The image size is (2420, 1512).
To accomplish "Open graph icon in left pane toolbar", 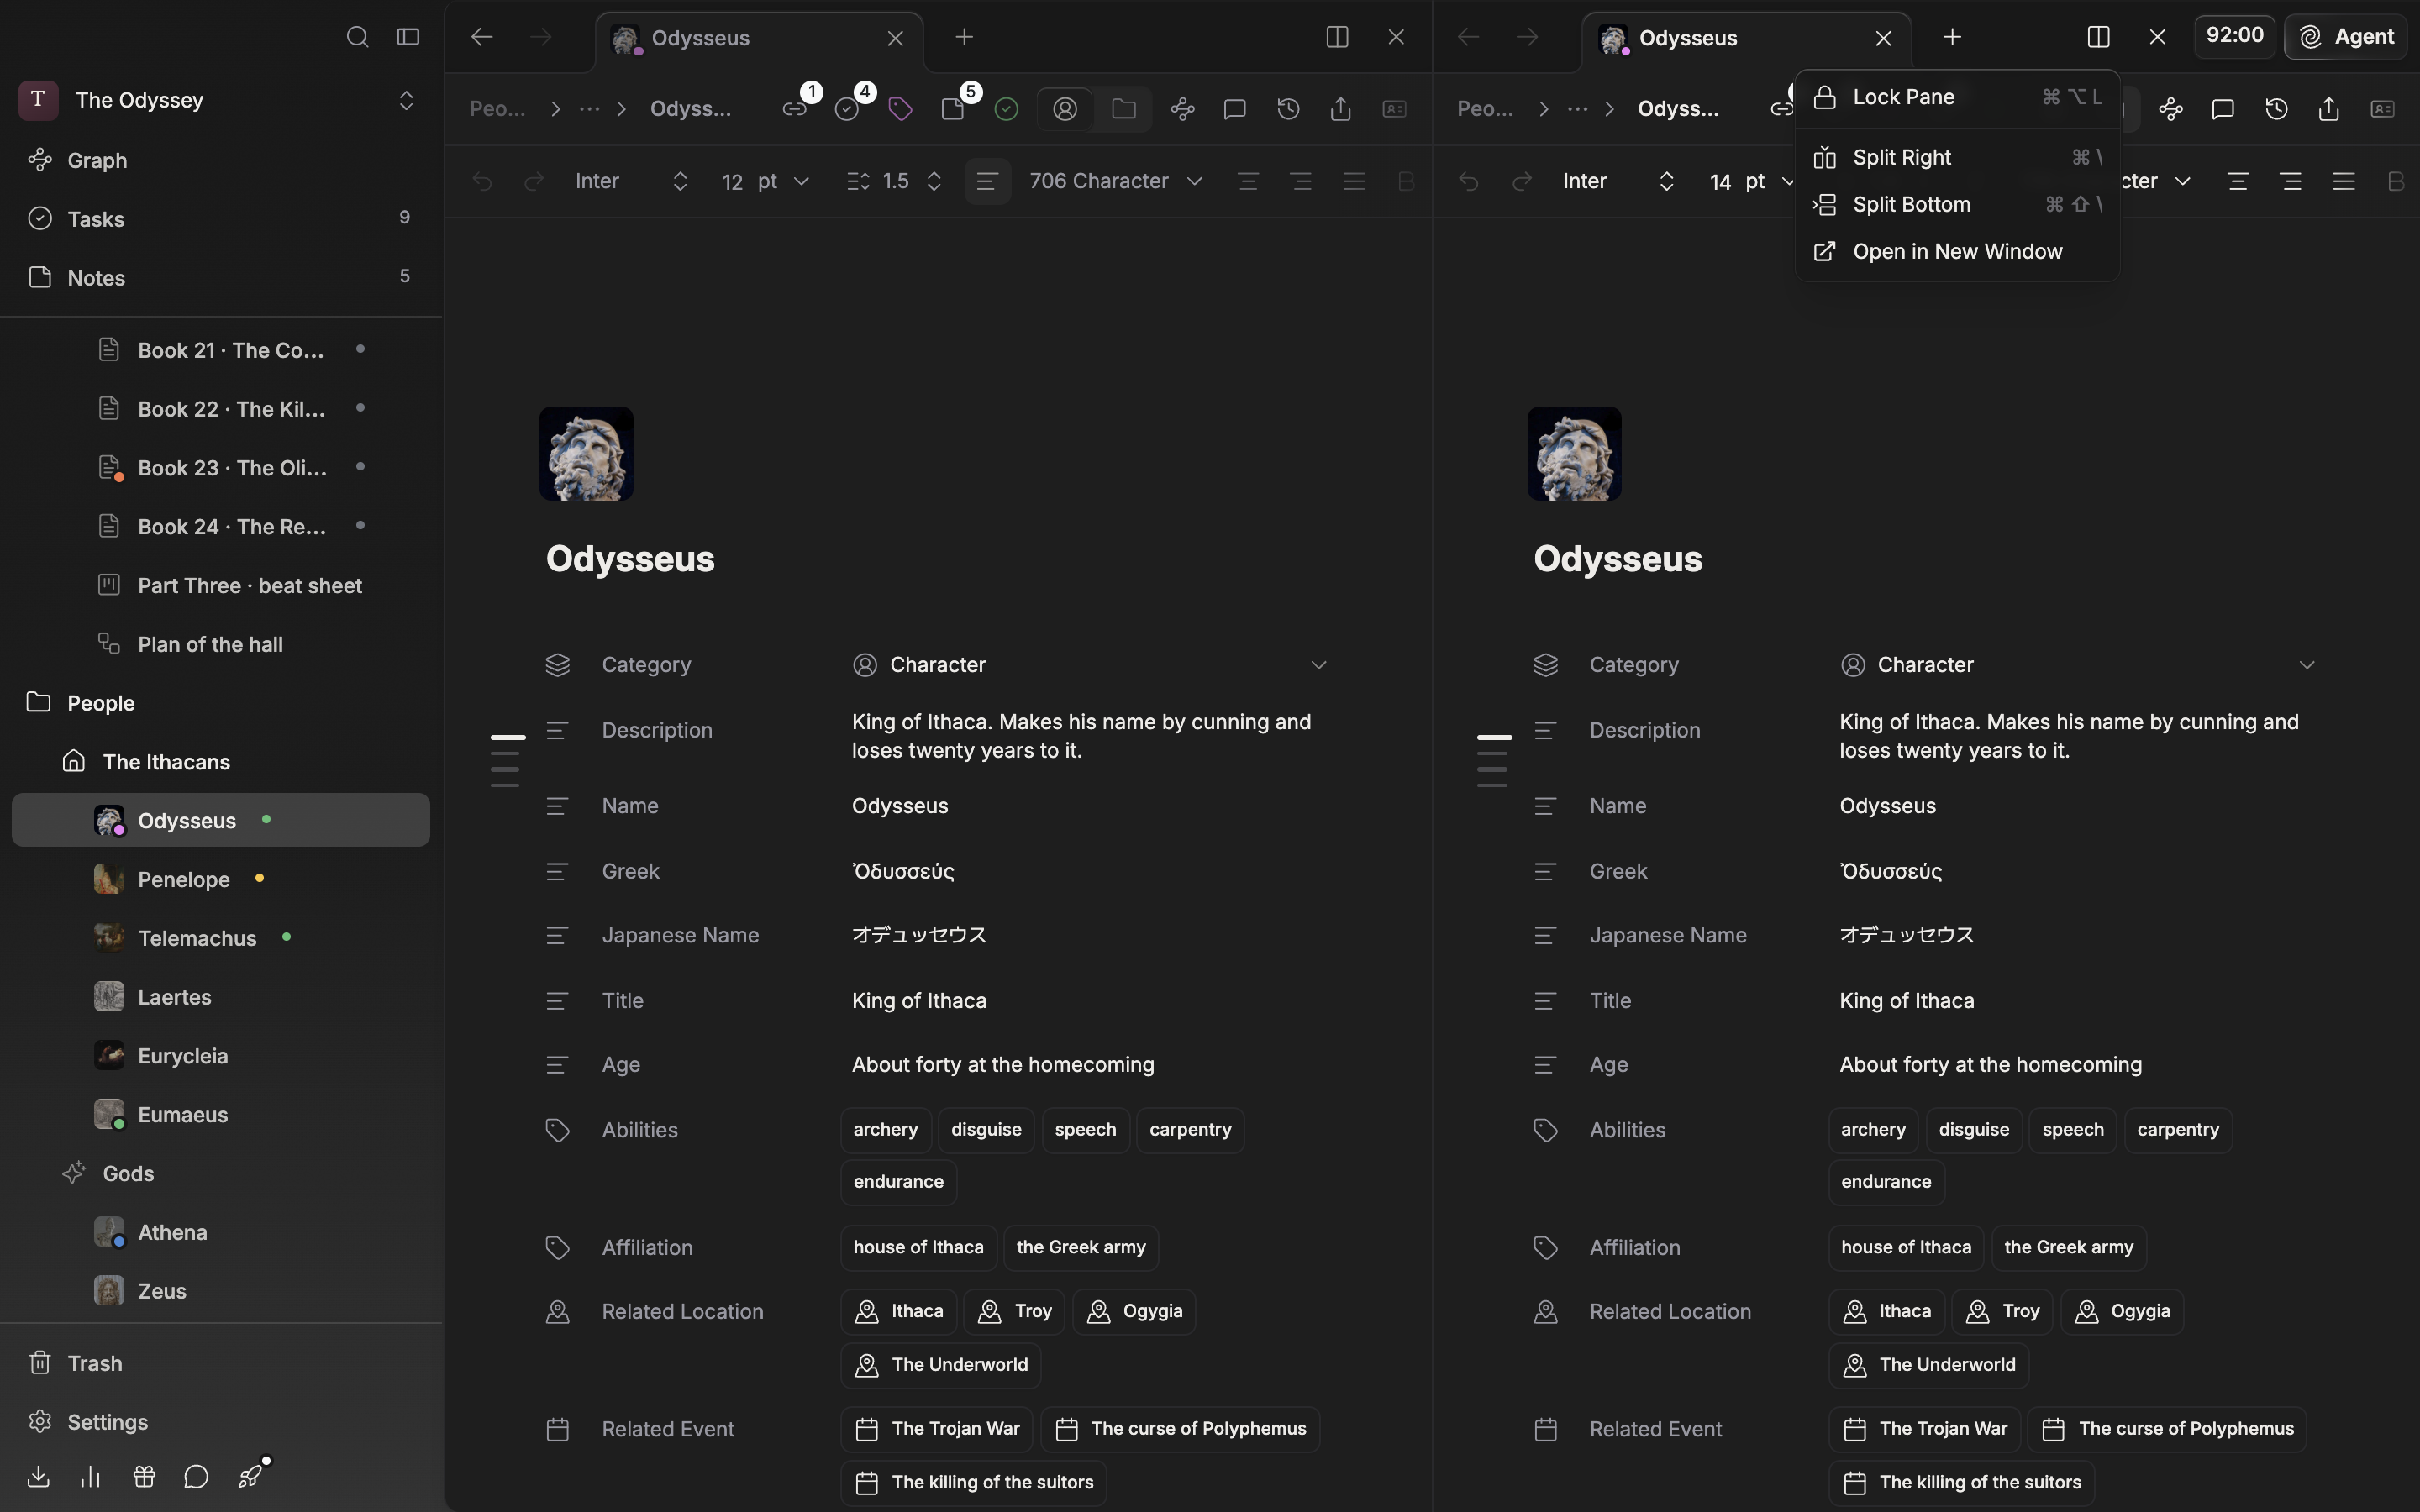I will click(x=1183, y=109).
